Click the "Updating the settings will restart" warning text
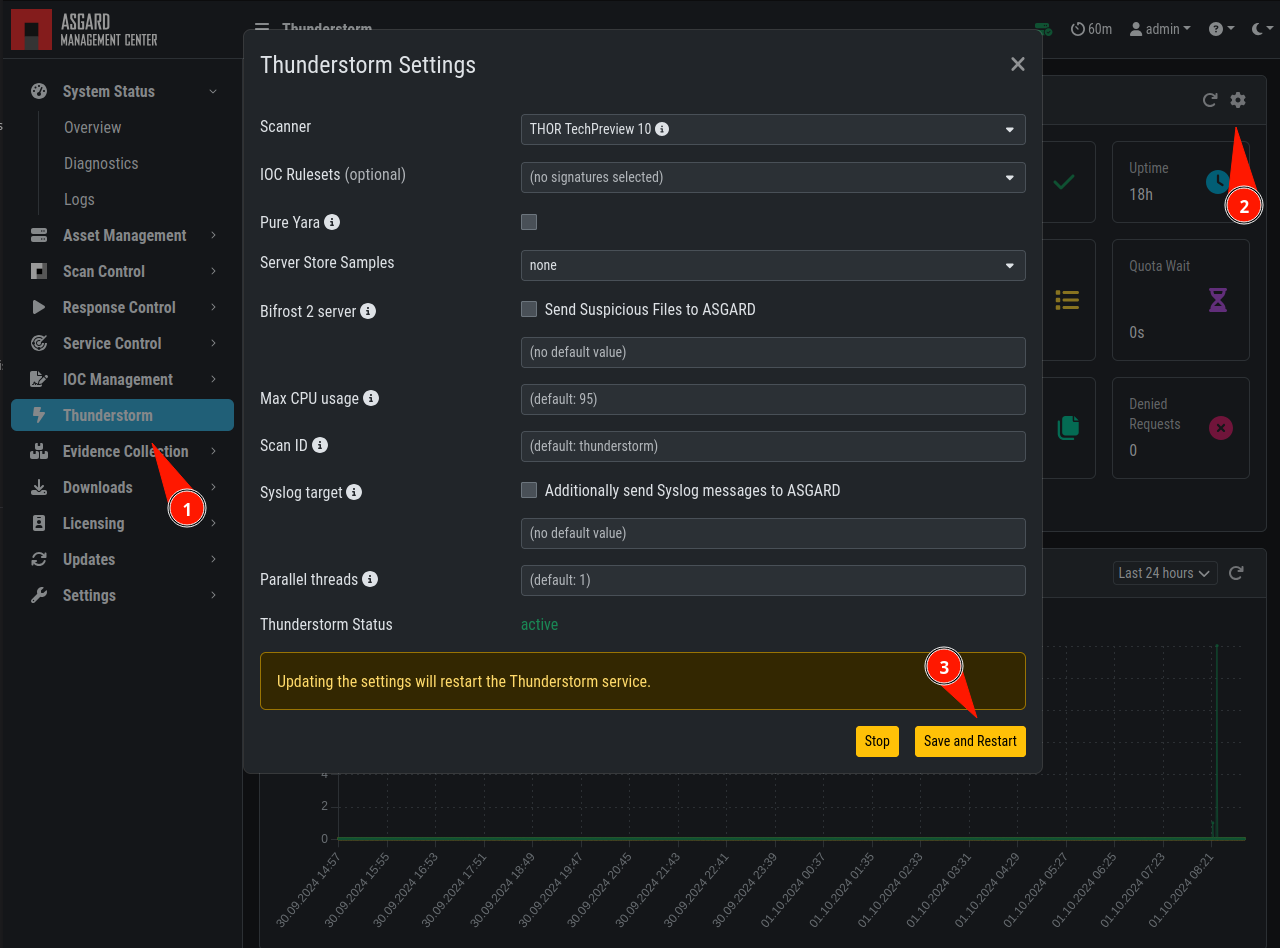Image resolution: width=1280 pixels, height=948 pixels. point(464,681)
